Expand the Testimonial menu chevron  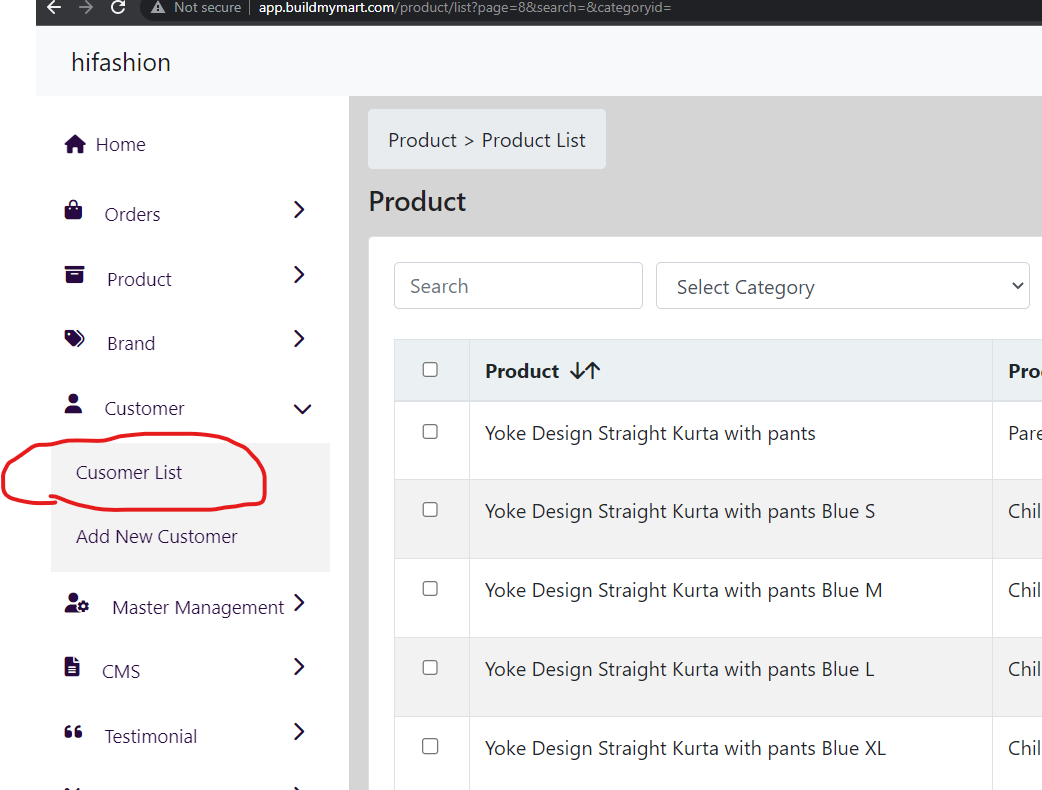click(x=299, y=732)
